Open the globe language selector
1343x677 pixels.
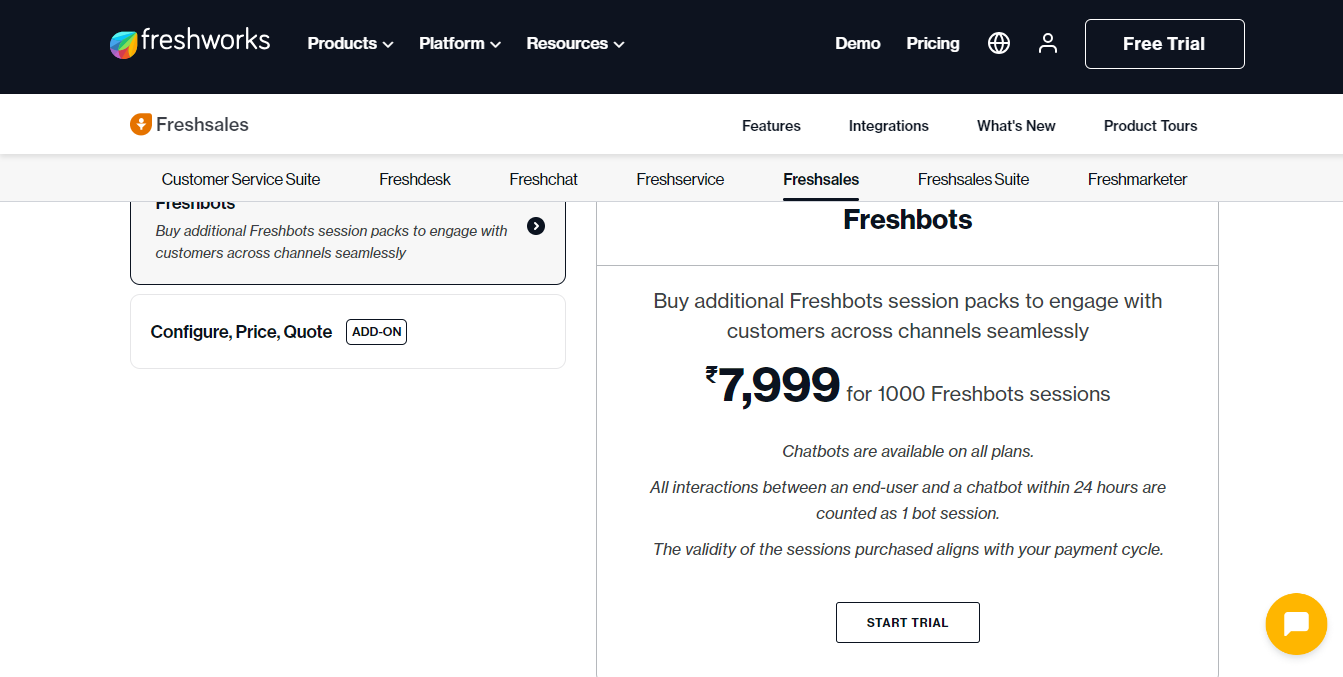tap(999, 43)
